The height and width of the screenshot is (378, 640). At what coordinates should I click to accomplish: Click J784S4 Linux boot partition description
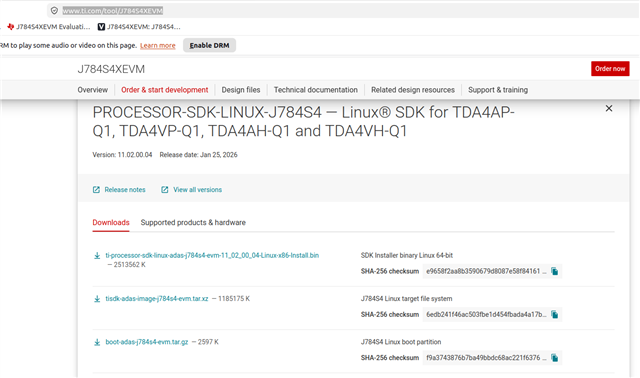click(401, 342)
